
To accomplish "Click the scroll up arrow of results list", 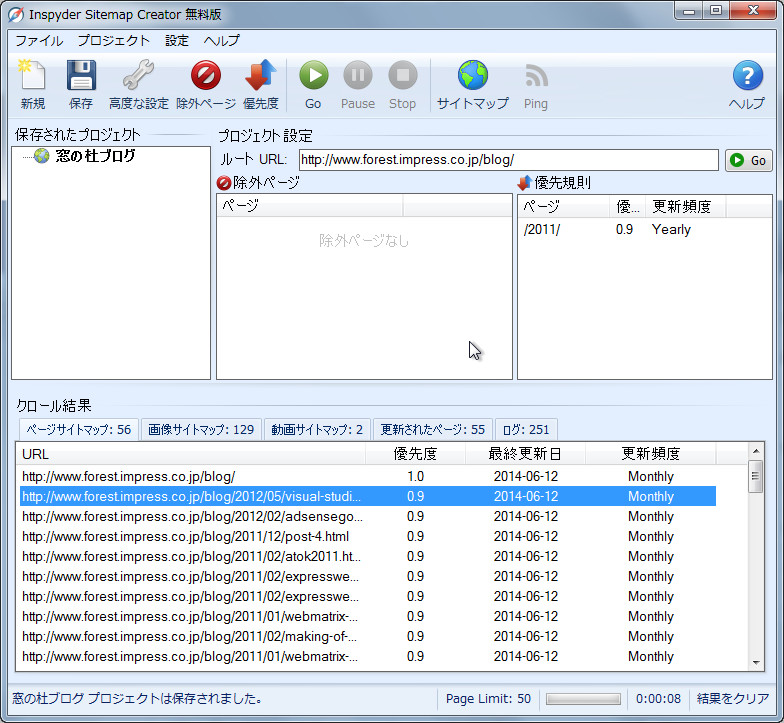I will 756,451.
